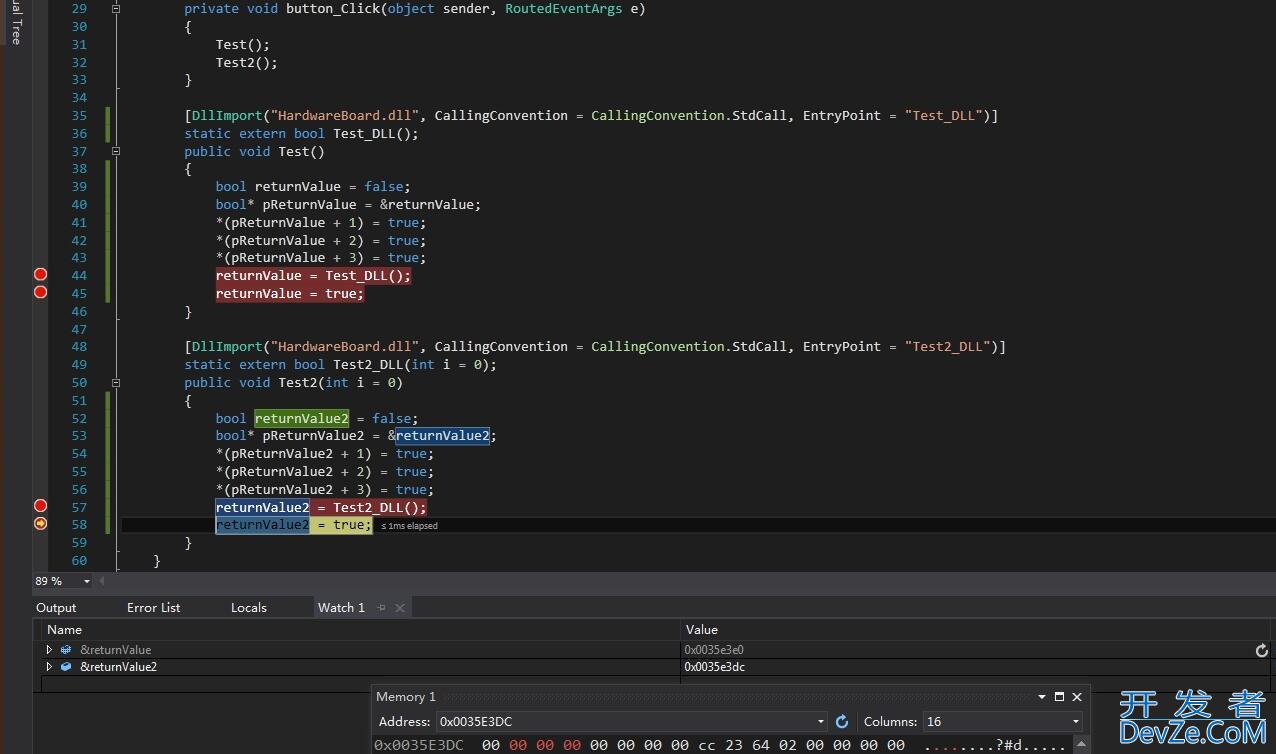Switch to the Locals tab

click(x=248, y=607)
